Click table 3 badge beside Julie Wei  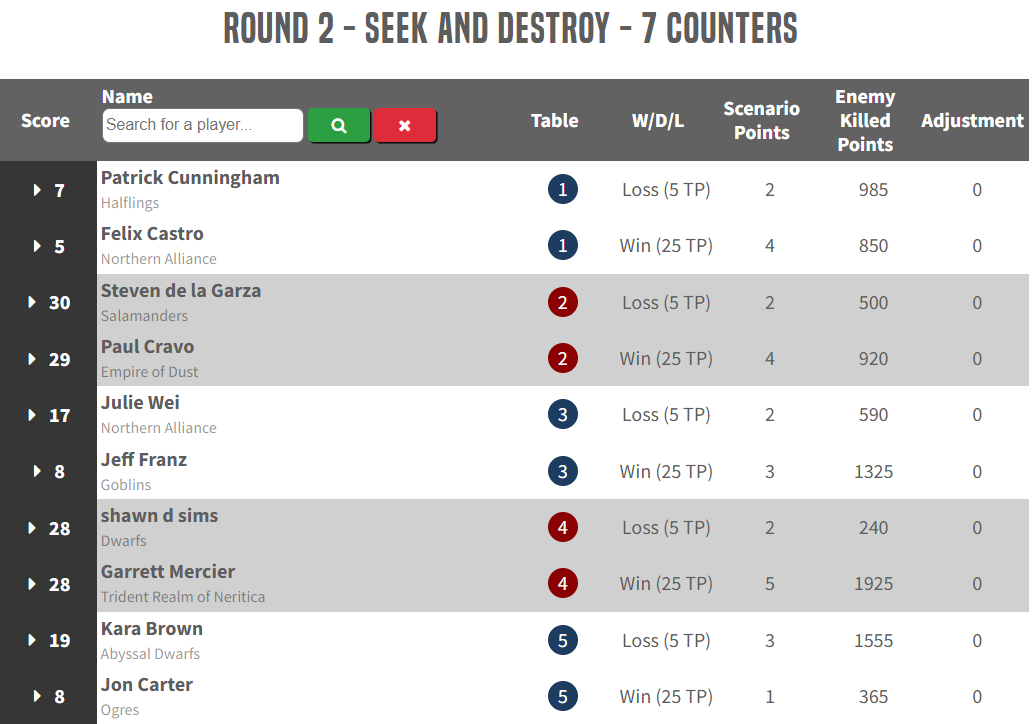coord(563,415)
